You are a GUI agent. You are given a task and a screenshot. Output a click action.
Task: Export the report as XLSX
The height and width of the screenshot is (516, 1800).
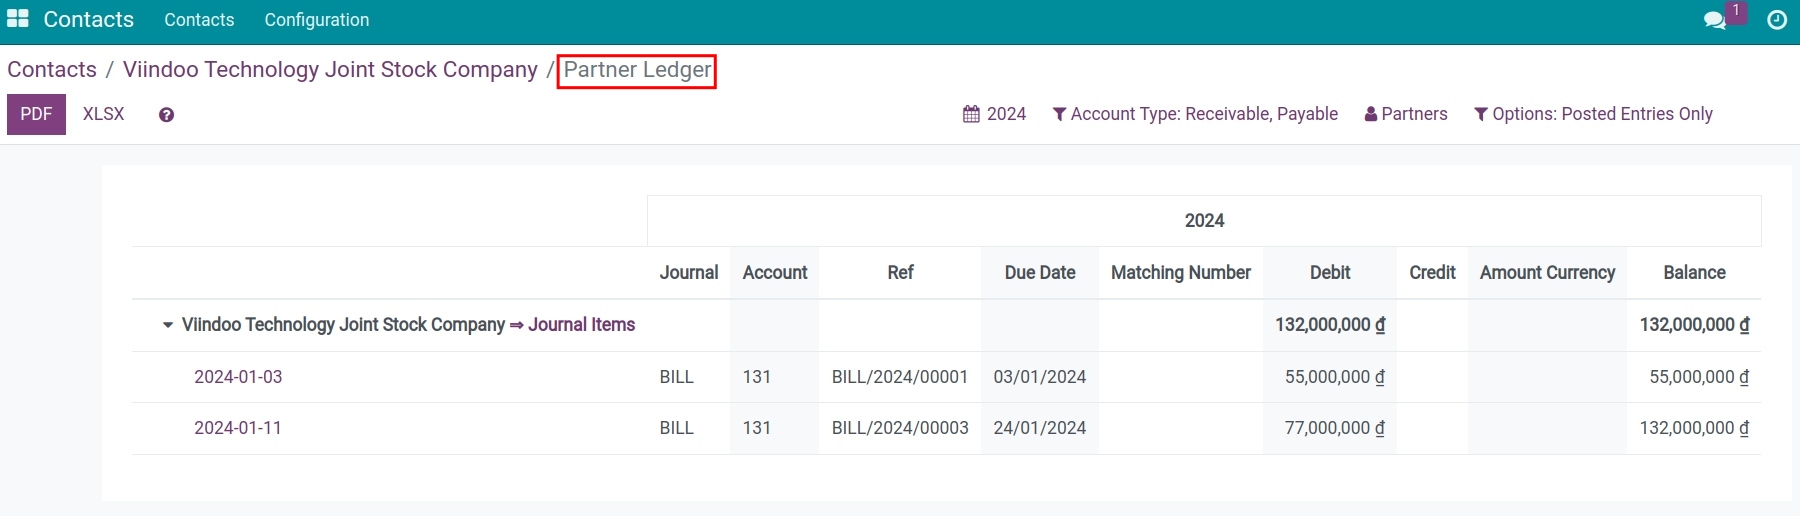103,114
